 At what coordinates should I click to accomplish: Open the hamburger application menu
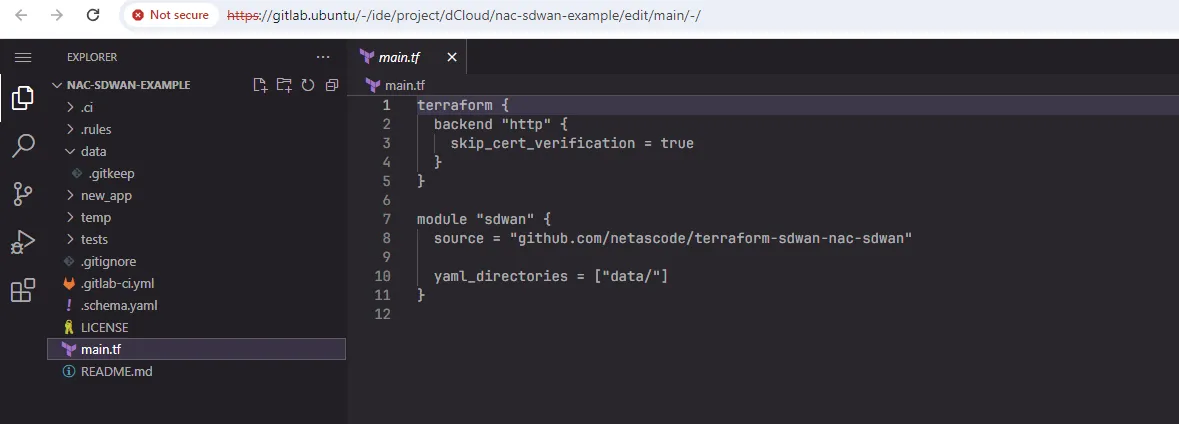[x=23, y=58]
